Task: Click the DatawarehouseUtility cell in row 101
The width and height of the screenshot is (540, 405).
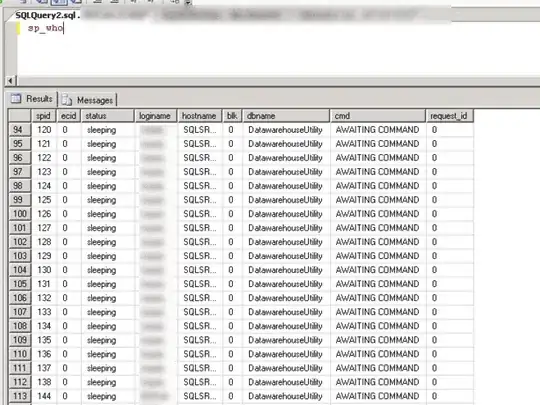Action: tap(285, 228)
